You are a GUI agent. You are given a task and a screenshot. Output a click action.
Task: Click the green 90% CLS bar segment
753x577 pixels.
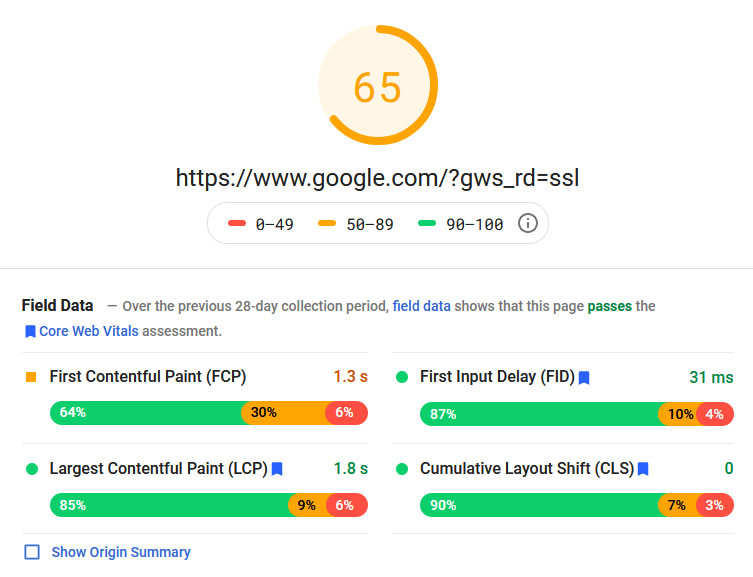(539, 505)
